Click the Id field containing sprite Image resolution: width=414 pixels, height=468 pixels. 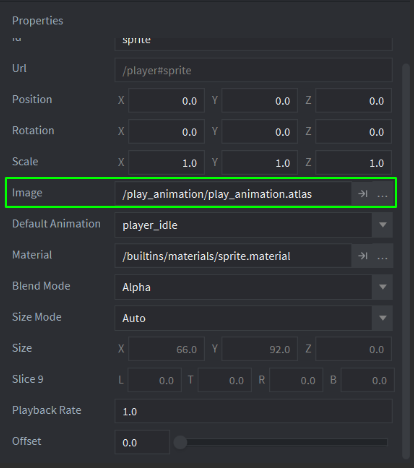coord(253,43)
